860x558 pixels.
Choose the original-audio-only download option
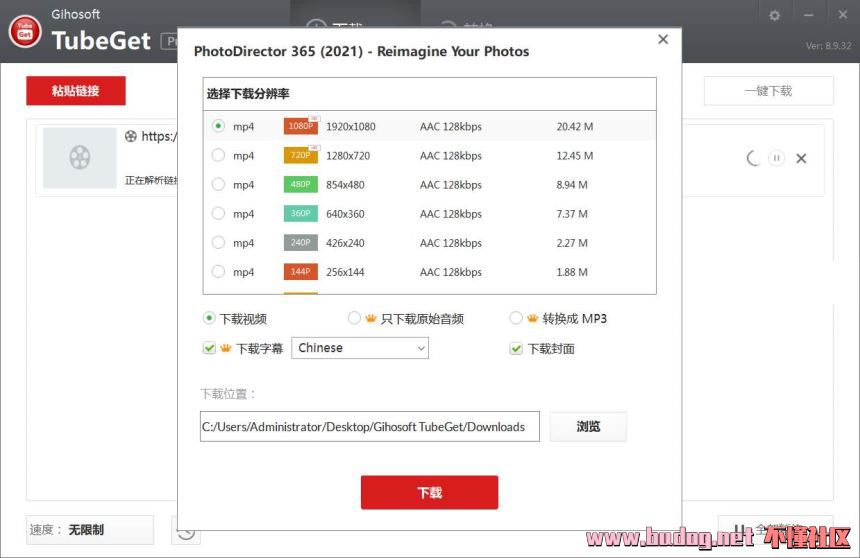click(354, 318)
